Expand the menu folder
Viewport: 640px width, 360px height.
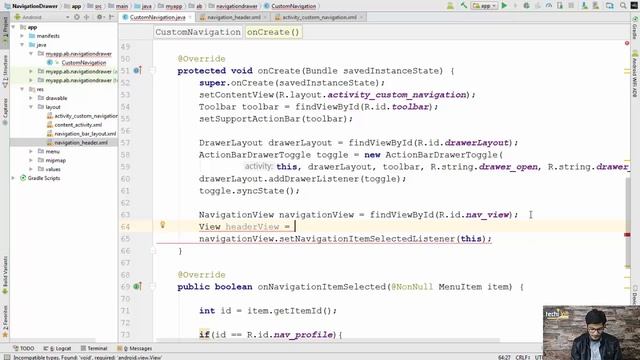[31, 151]
